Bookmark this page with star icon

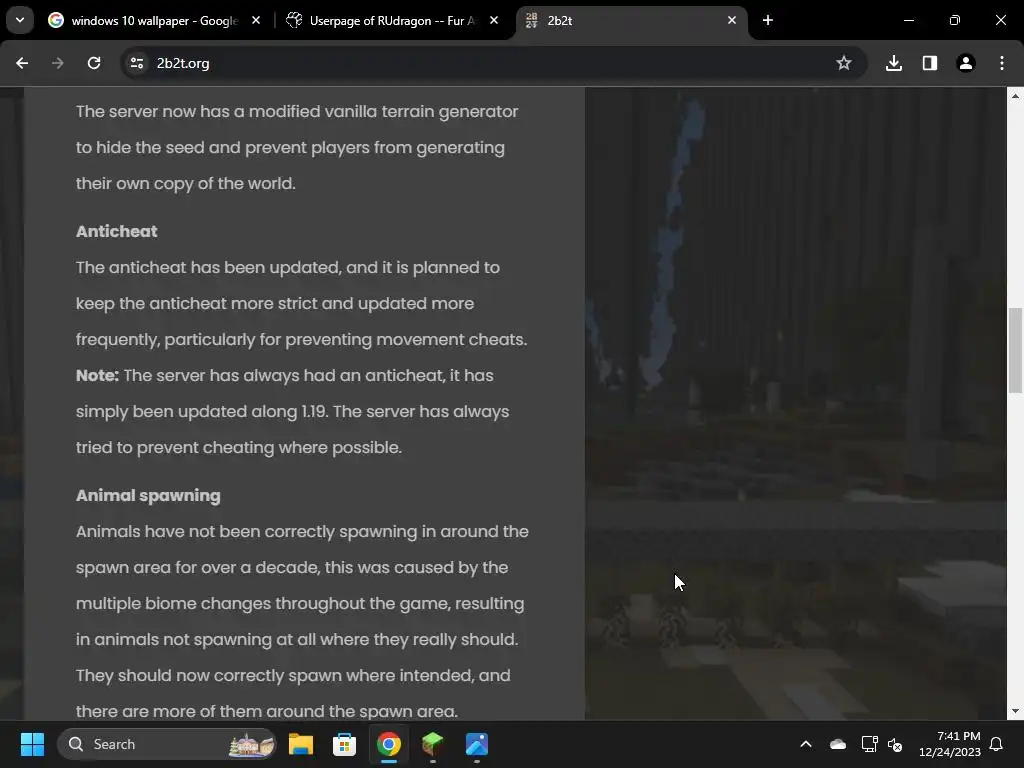(x=844, y=63)
